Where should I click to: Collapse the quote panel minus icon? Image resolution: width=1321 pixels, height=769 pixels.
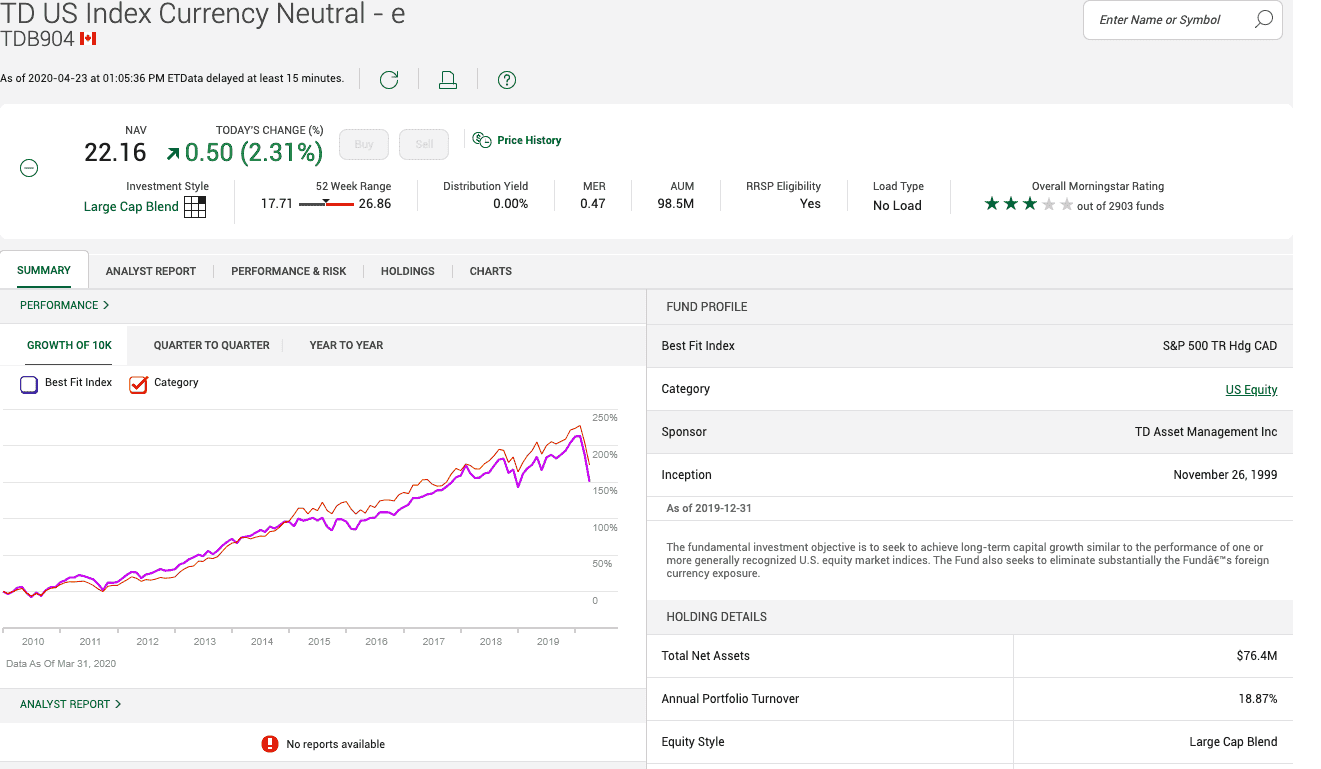tap(30, 169)
